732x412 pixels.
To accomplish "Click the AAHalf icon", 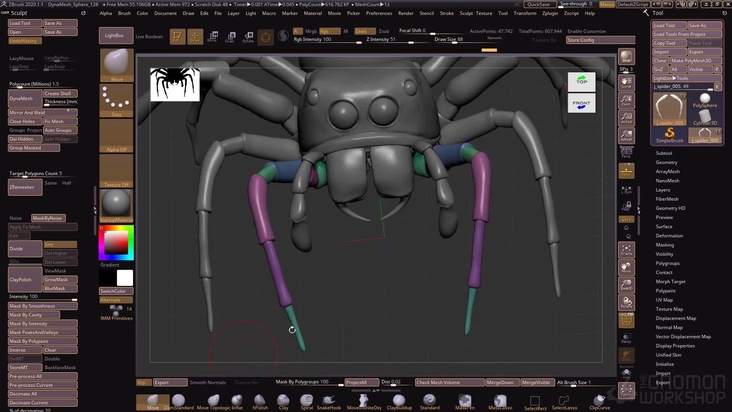I will [x=626, y=136].
